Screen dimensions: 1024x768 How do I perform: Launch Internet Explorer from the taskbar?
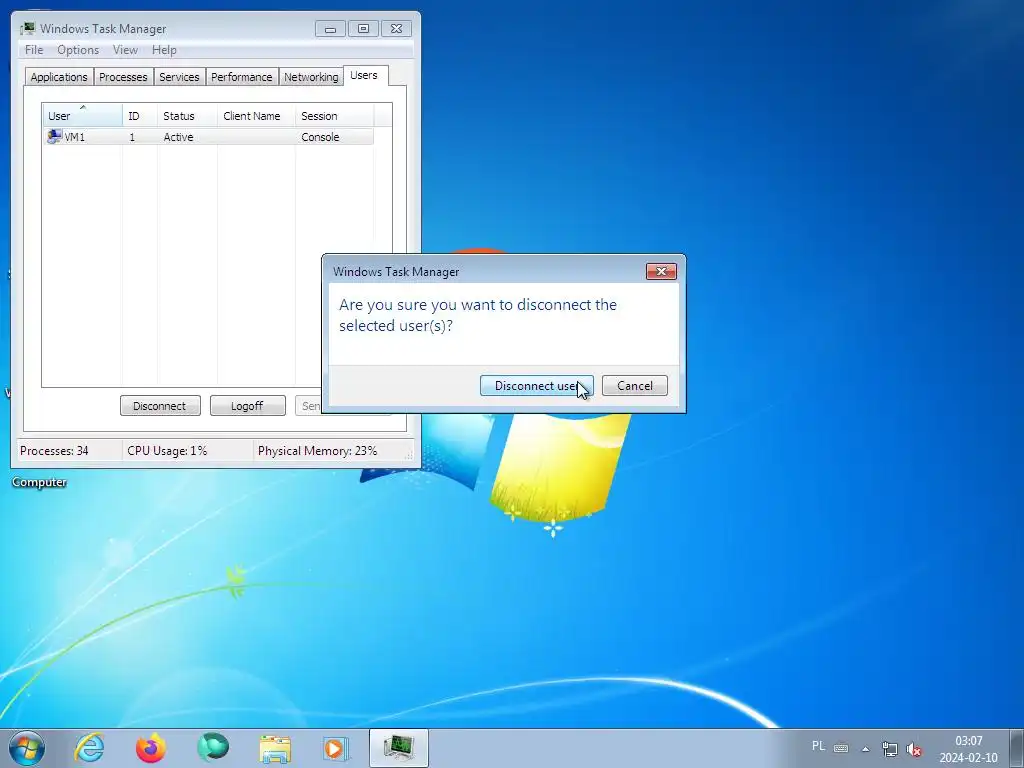[x=89, y=748]
